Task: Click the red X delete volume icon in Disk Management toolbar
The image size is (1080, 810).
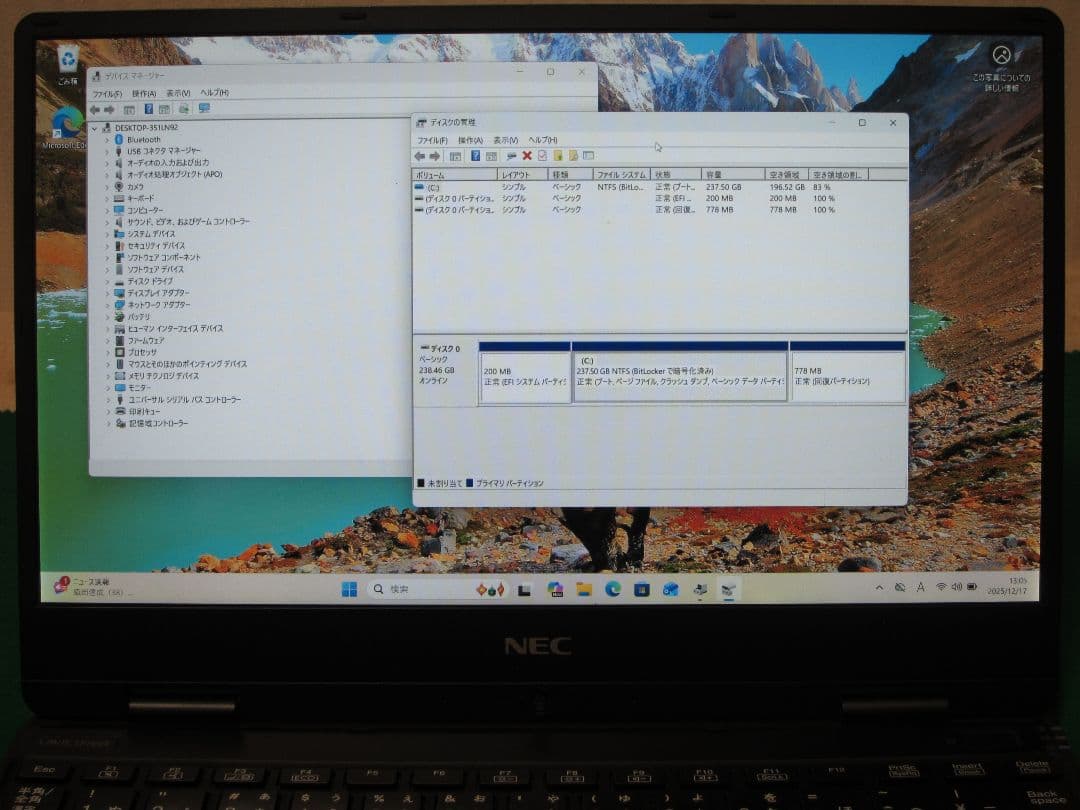Action: (x=526, y=156)
